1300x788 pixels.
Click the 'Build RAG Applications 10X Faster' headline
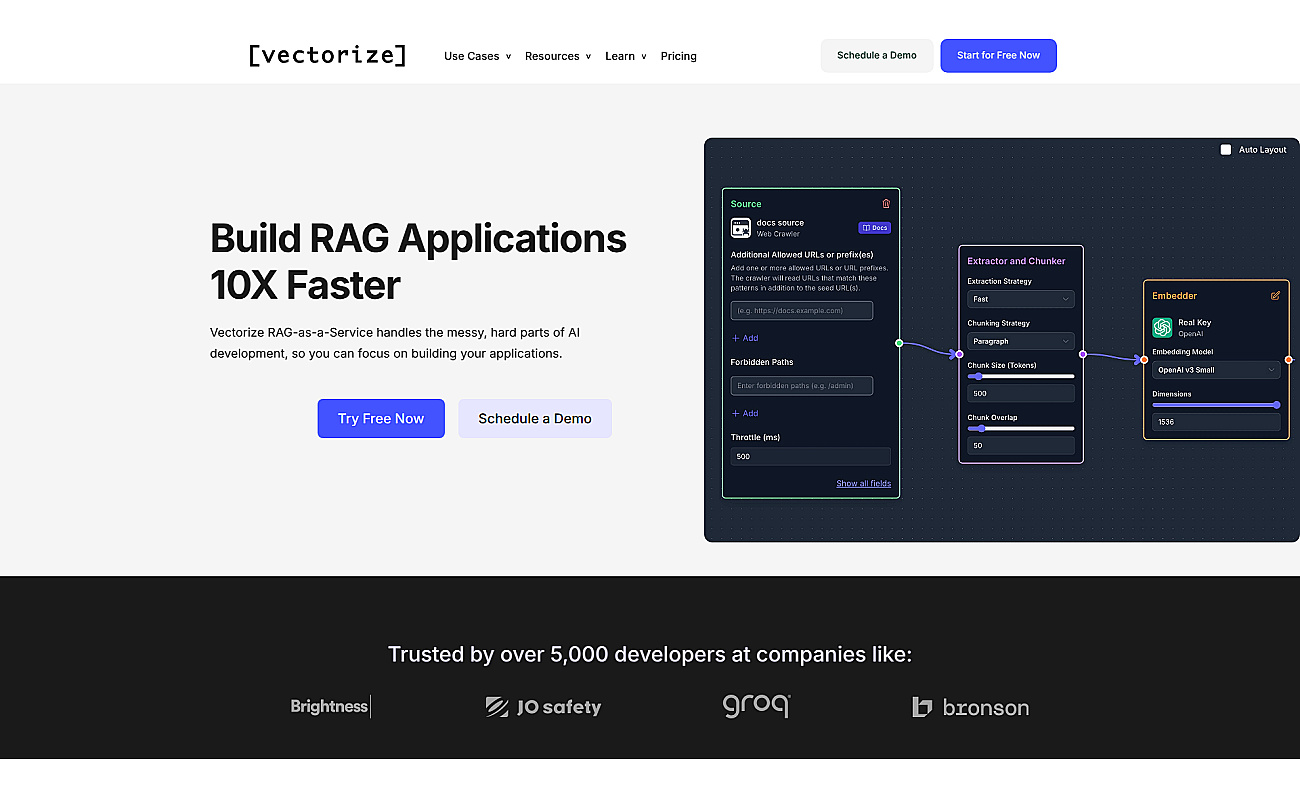[x=418, y=261]
